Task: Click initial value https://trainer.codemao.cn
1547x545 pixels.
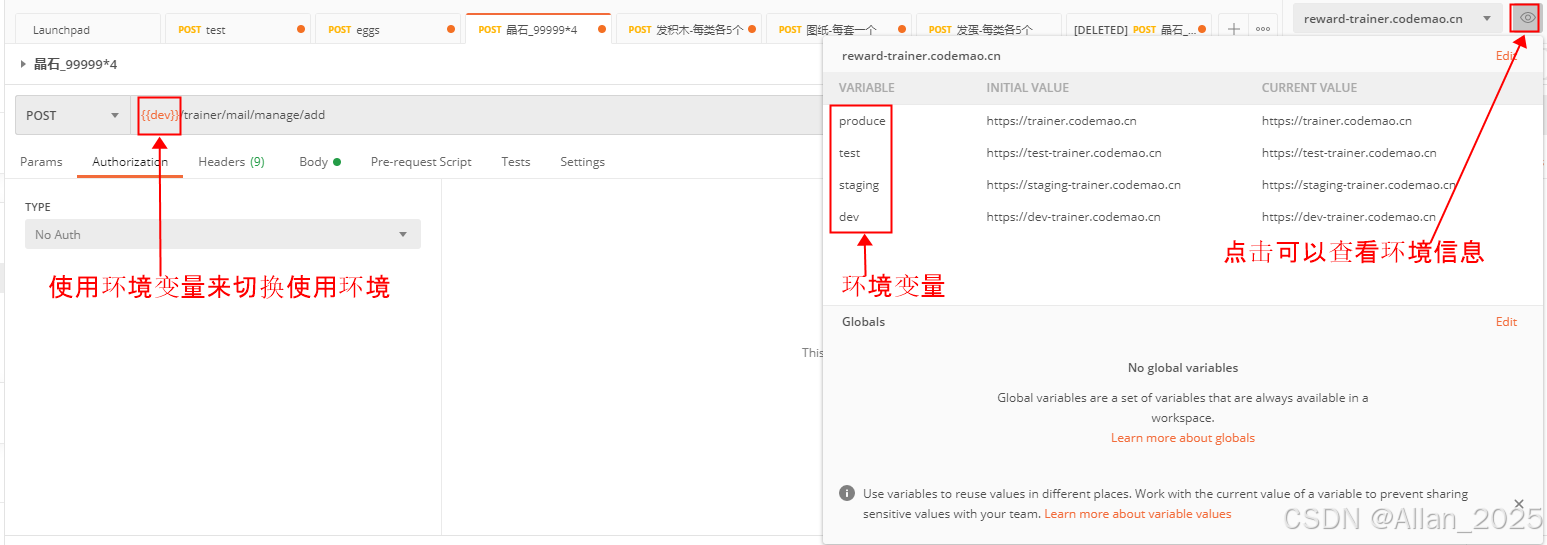Action: pyautogui.click(x=1061, y=121)
